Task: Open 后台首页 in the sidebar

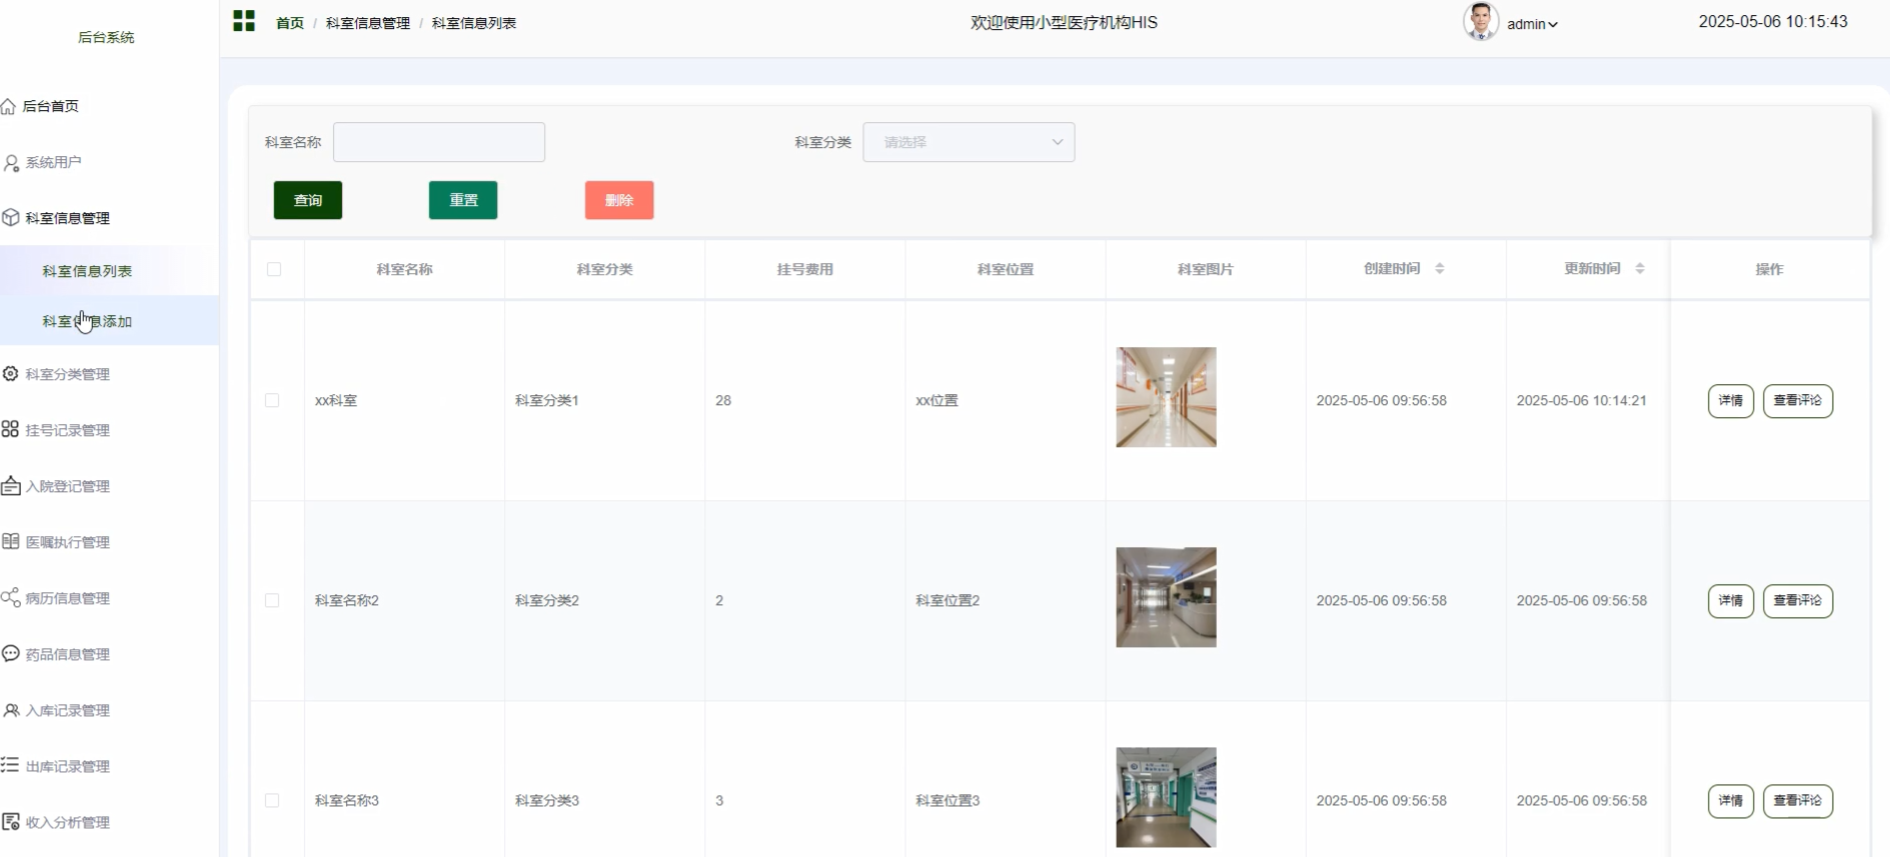Action: click(x=50, y=106)
